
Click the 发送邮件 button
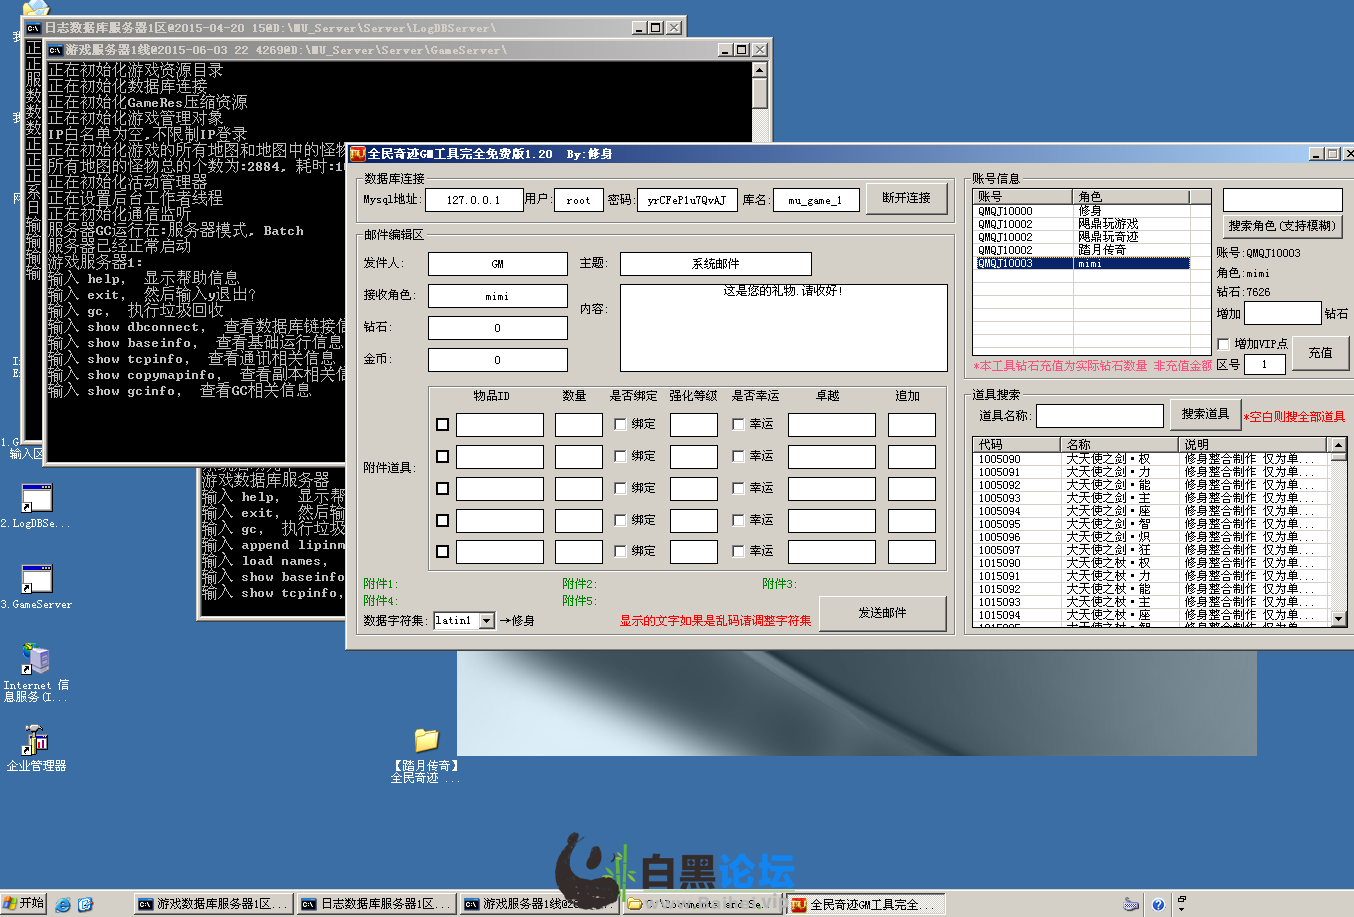pos(882,613)
